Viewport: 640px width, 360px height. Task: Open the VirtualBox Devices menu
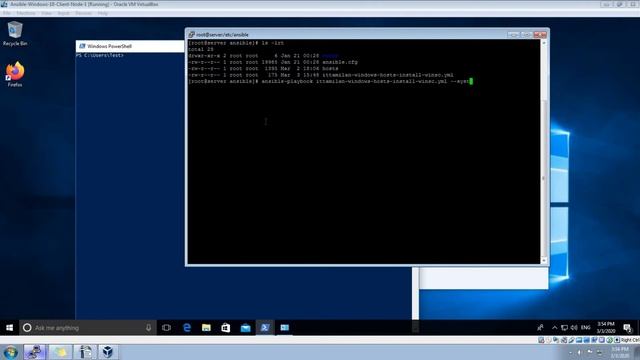(84, 13)
